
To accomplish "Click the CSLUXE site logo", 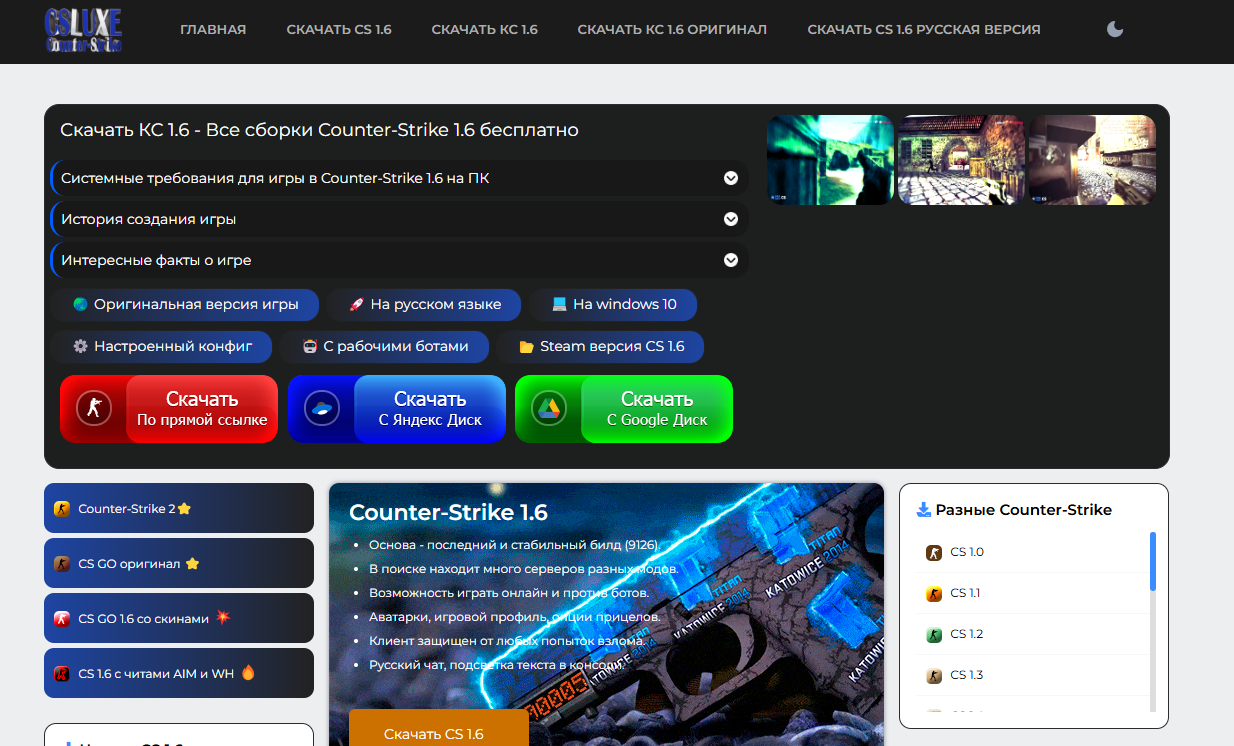I will click(84, 30).
